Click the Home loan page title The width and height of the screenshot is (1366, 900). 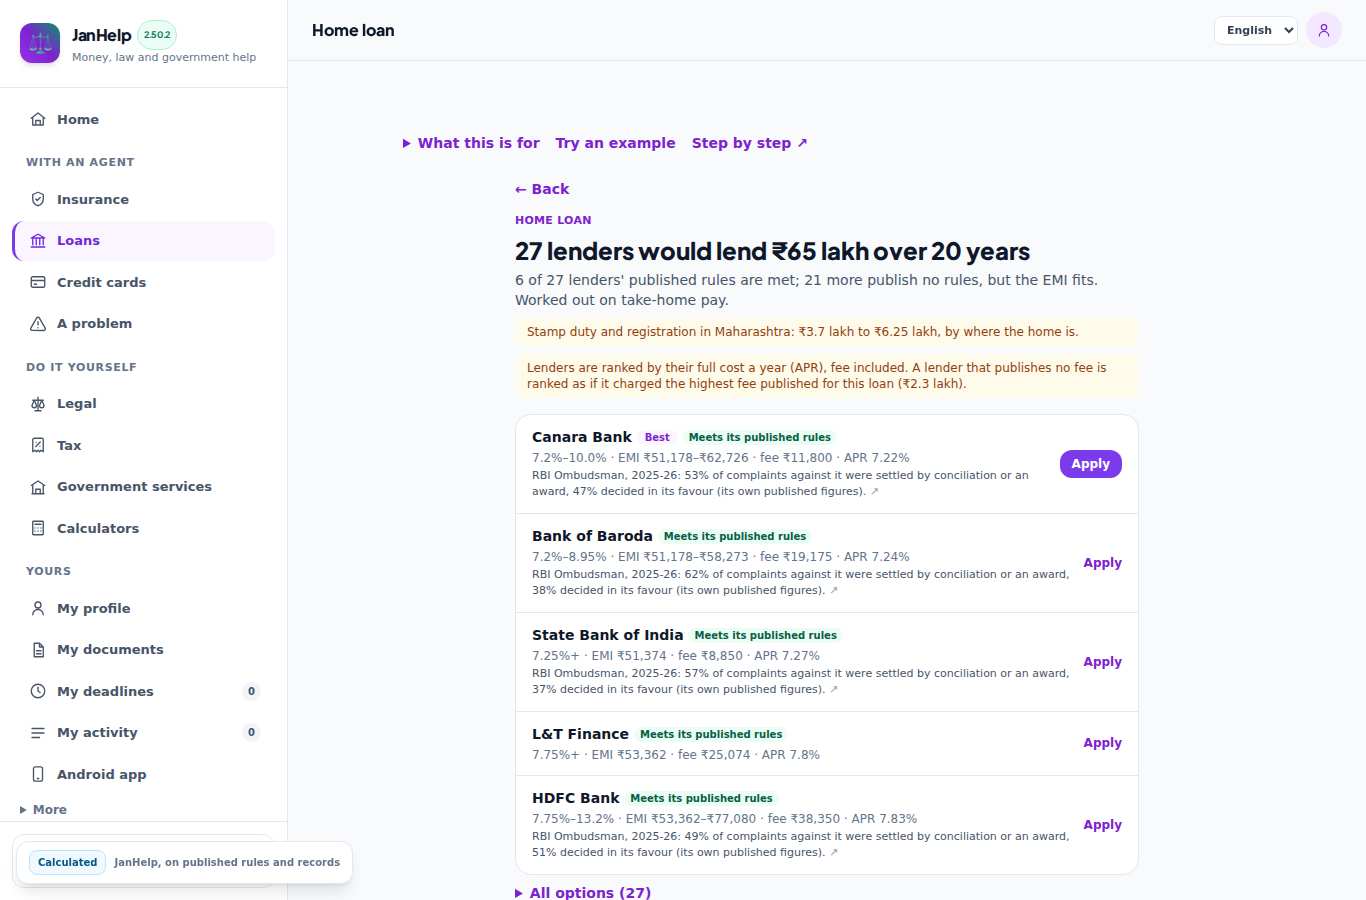pos(353,30)
